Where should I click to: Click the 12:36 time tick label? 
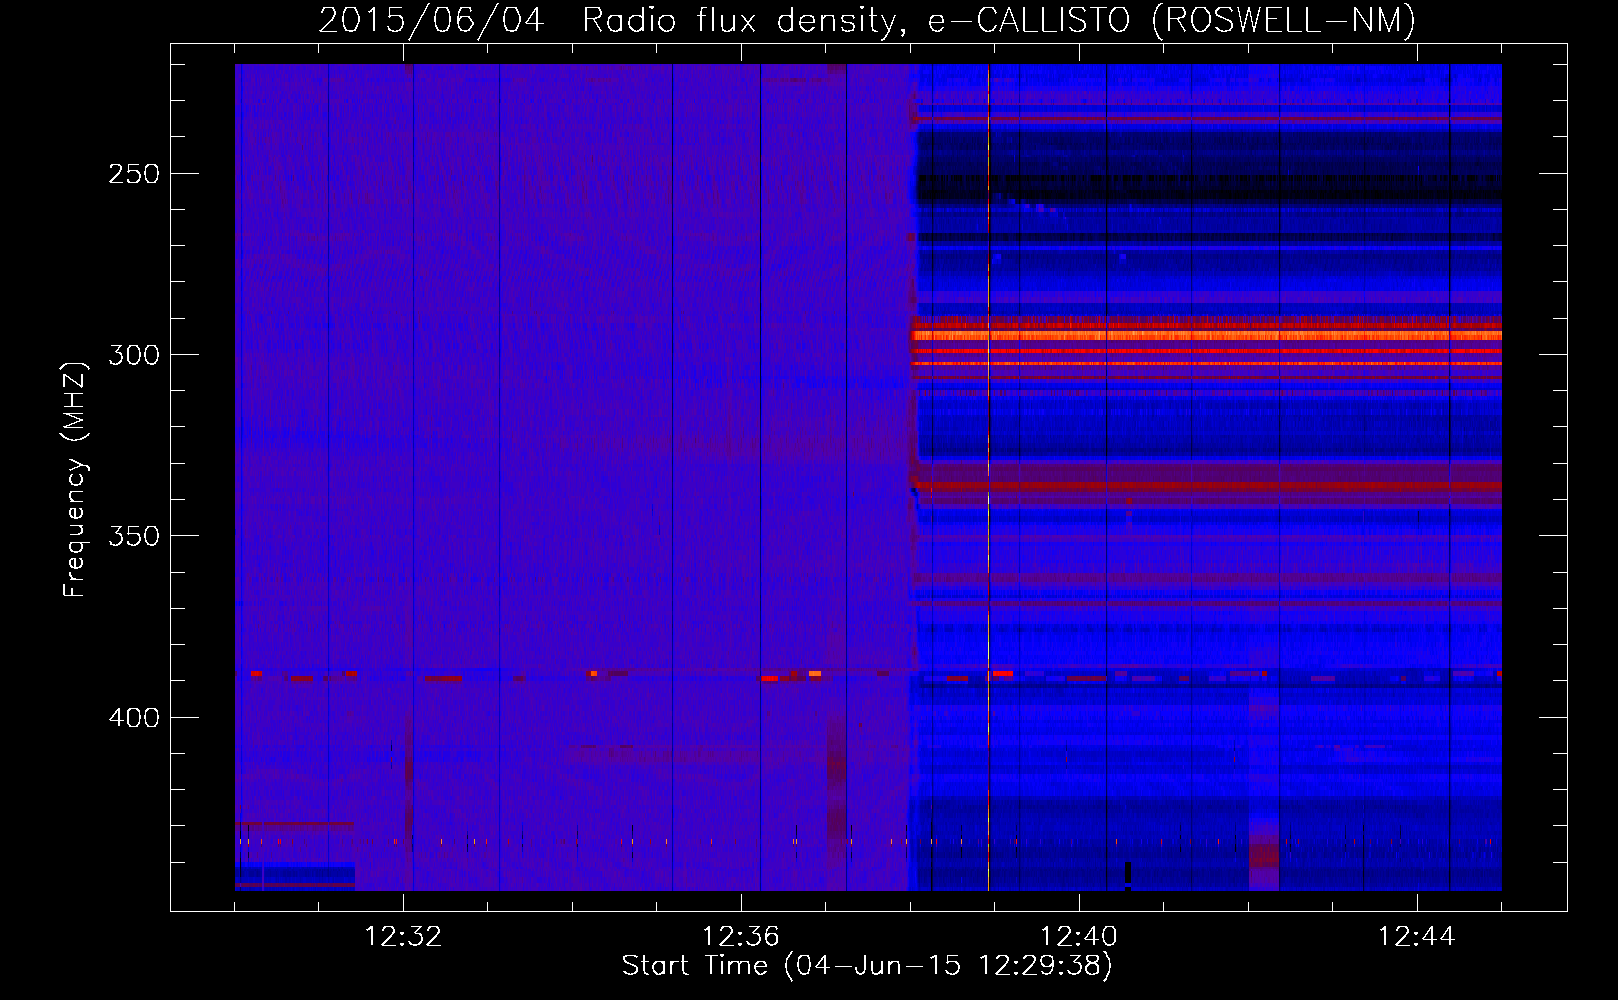(741, 937)
